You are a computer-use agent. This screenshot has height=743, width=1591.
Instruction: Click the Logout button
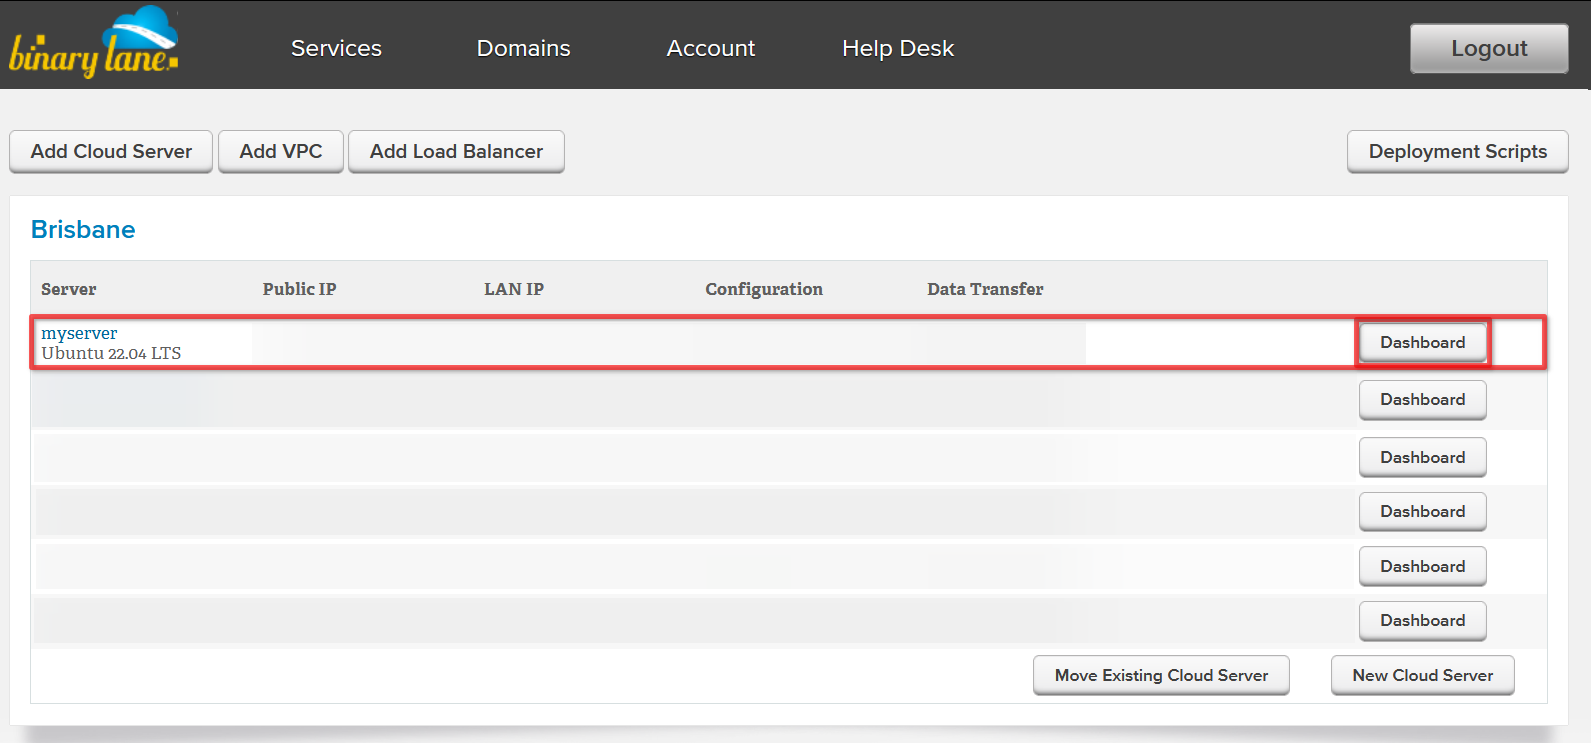[1489, 48]
